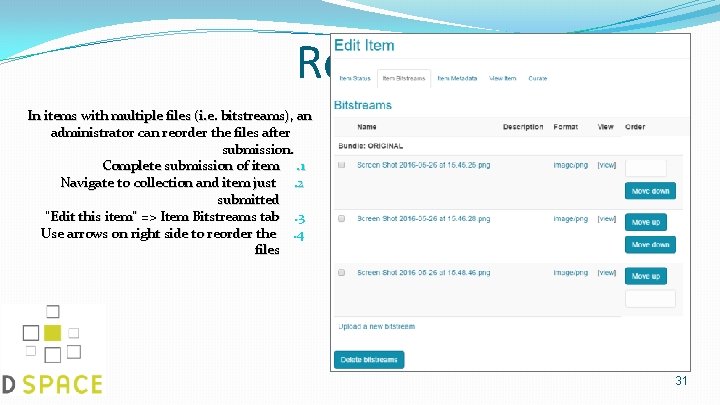Move up the 15.46.28 png bitstream
Image resolution: width=720 pixels, height=405 pixels.
(x=646, y=222)
